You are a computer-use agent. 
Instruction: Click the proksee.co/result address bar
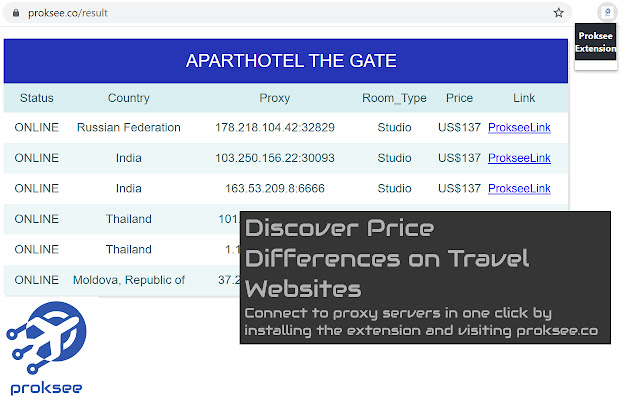pos(287,13)
